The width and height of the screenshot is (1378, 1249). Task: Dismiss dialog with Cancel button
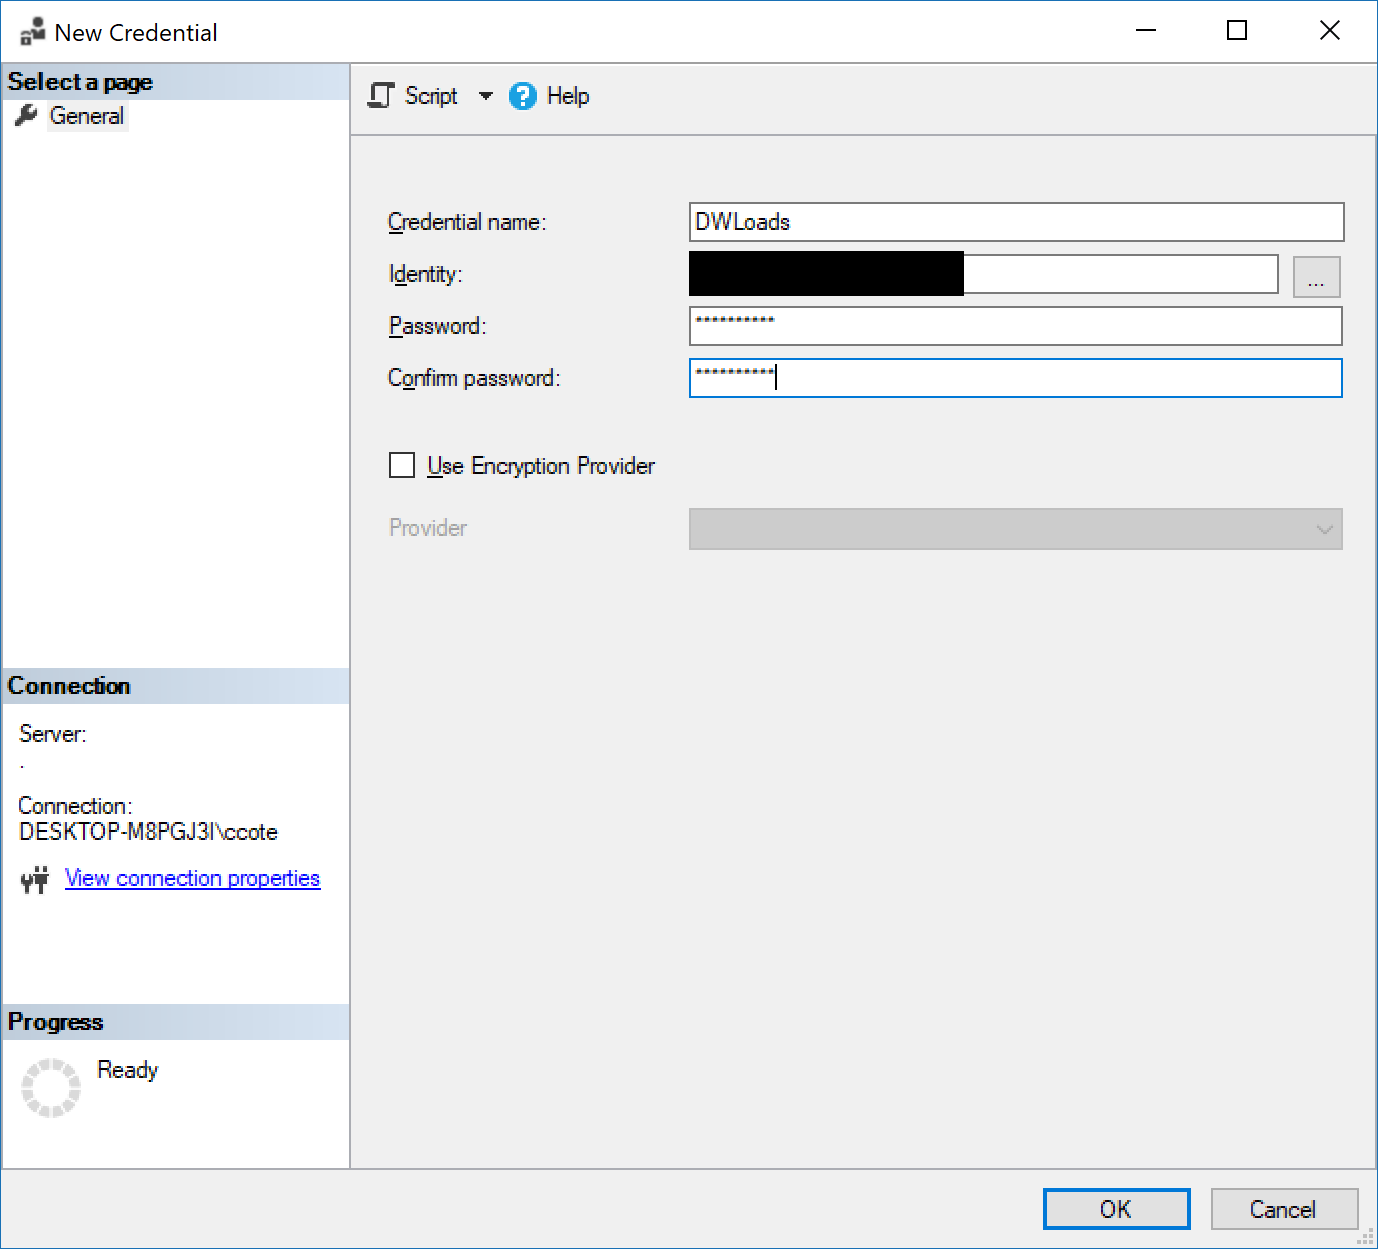[1284, 1209]
